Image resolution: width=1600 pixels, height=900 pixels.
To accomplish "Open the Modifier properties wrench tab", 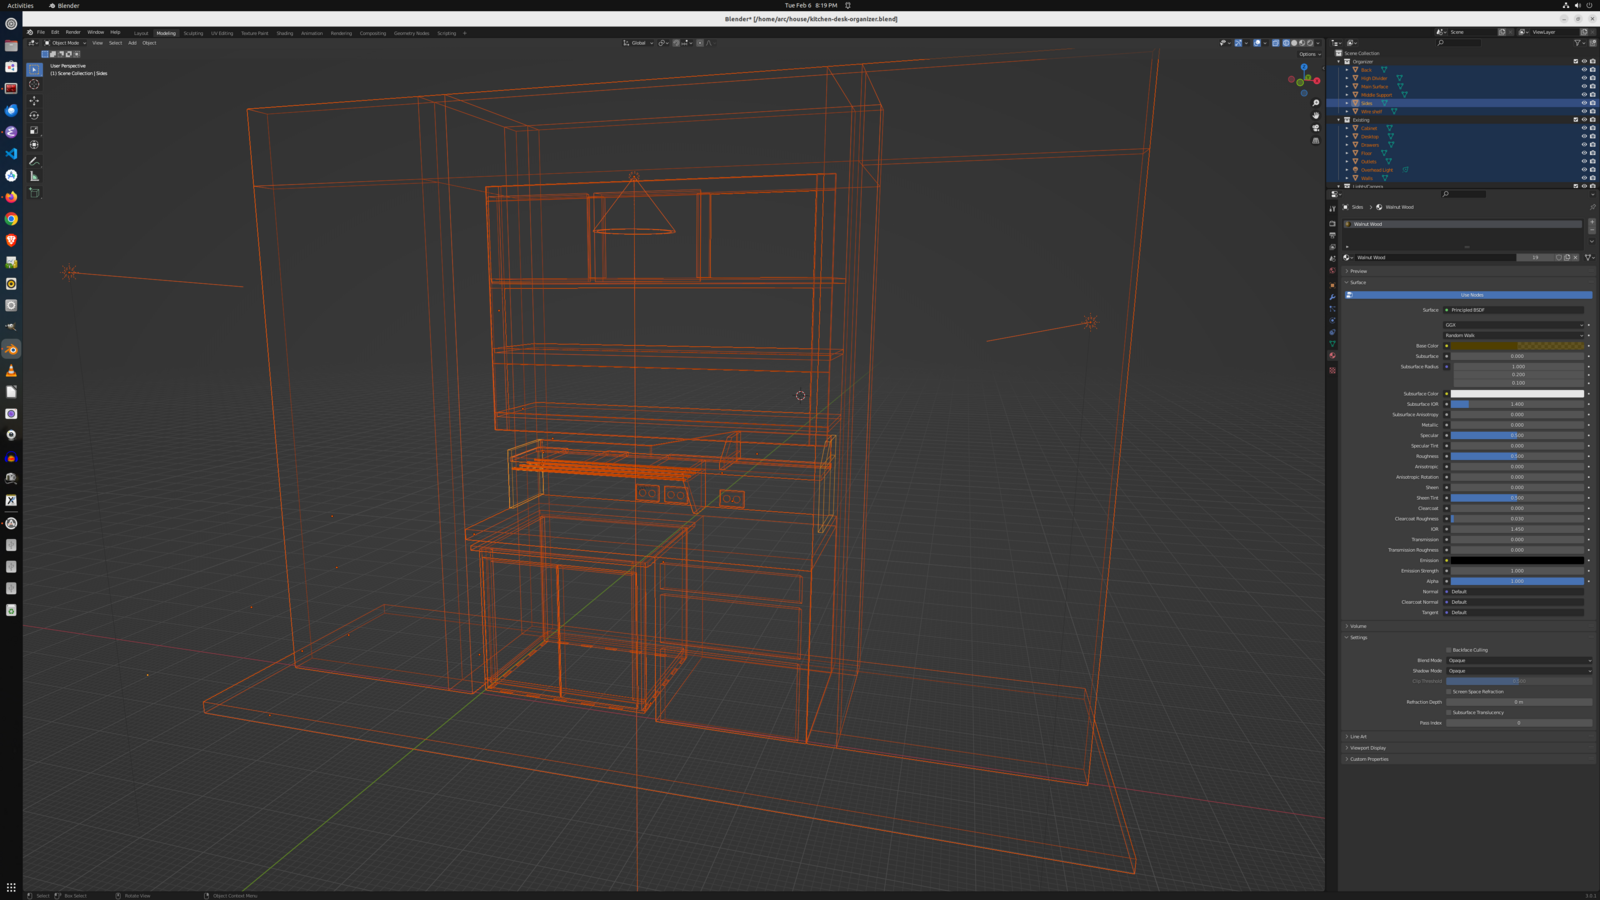I will pos(1332,297).
